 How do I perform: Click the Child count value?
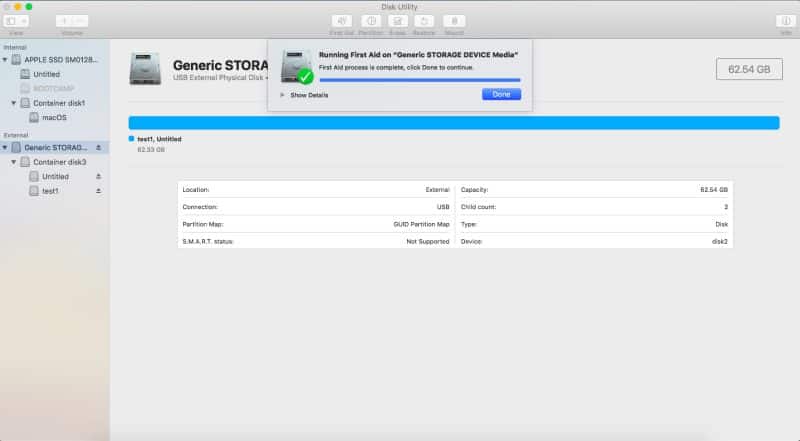(x=726, y=207)
